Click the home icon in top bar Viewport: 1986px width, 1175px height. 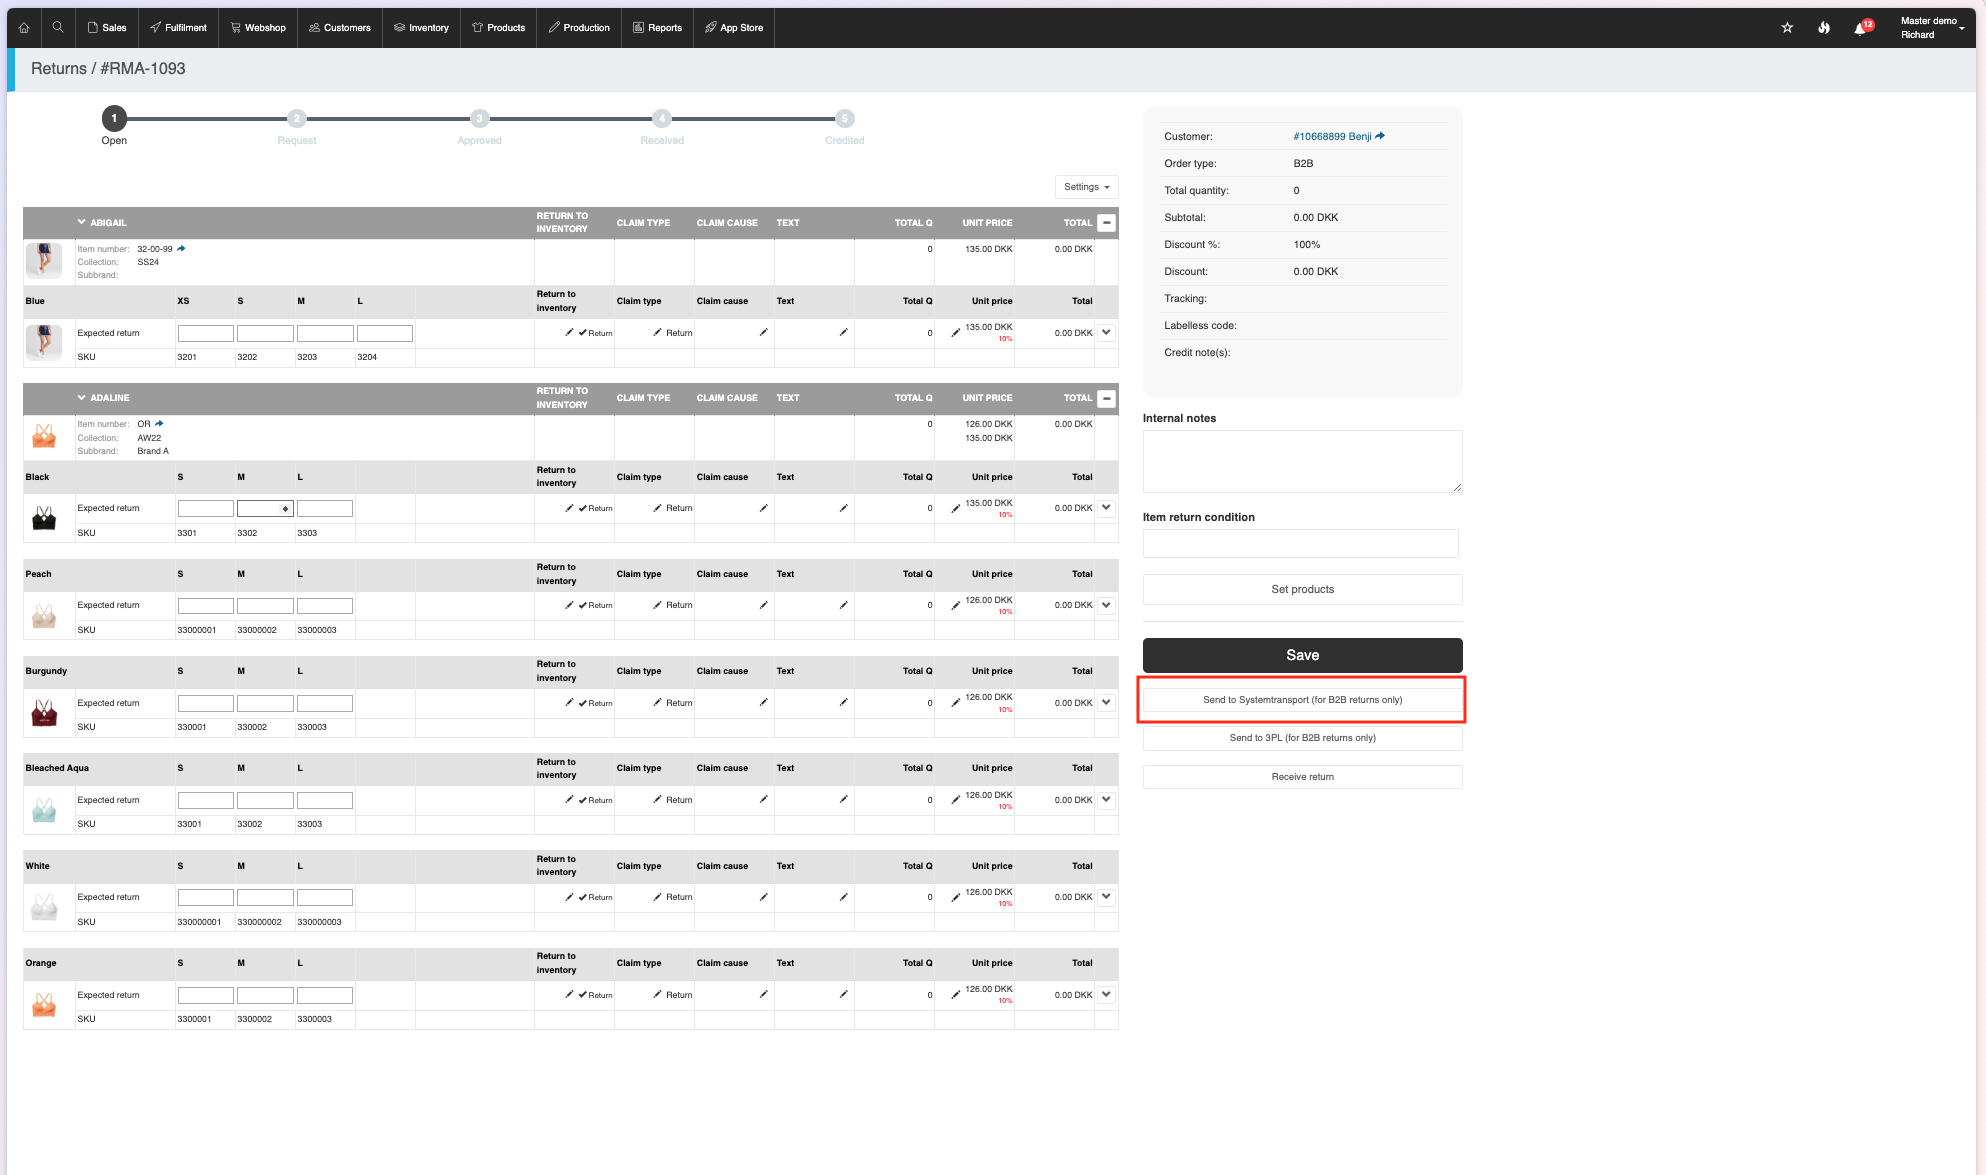[x=24, y=28]
